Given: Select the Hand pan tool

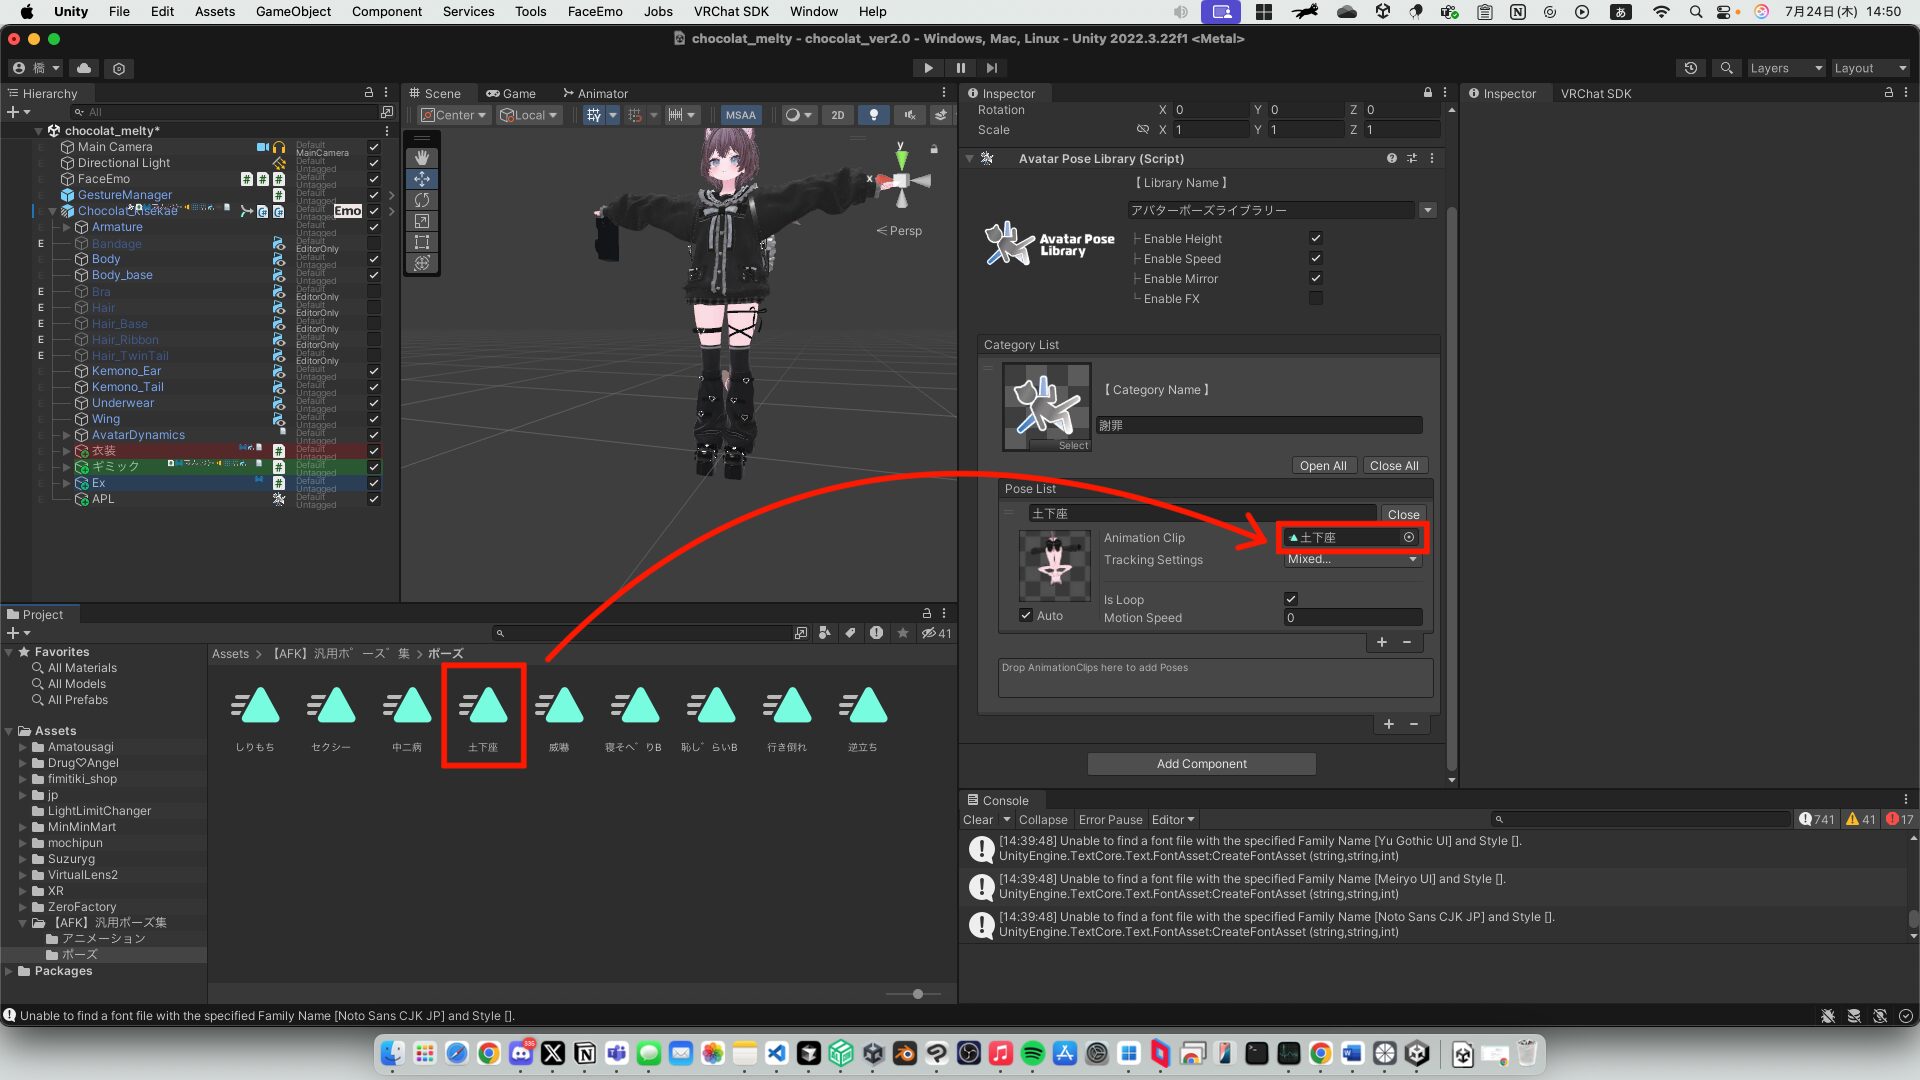Looking at the screenshot, I should click(x=421, y=157).
